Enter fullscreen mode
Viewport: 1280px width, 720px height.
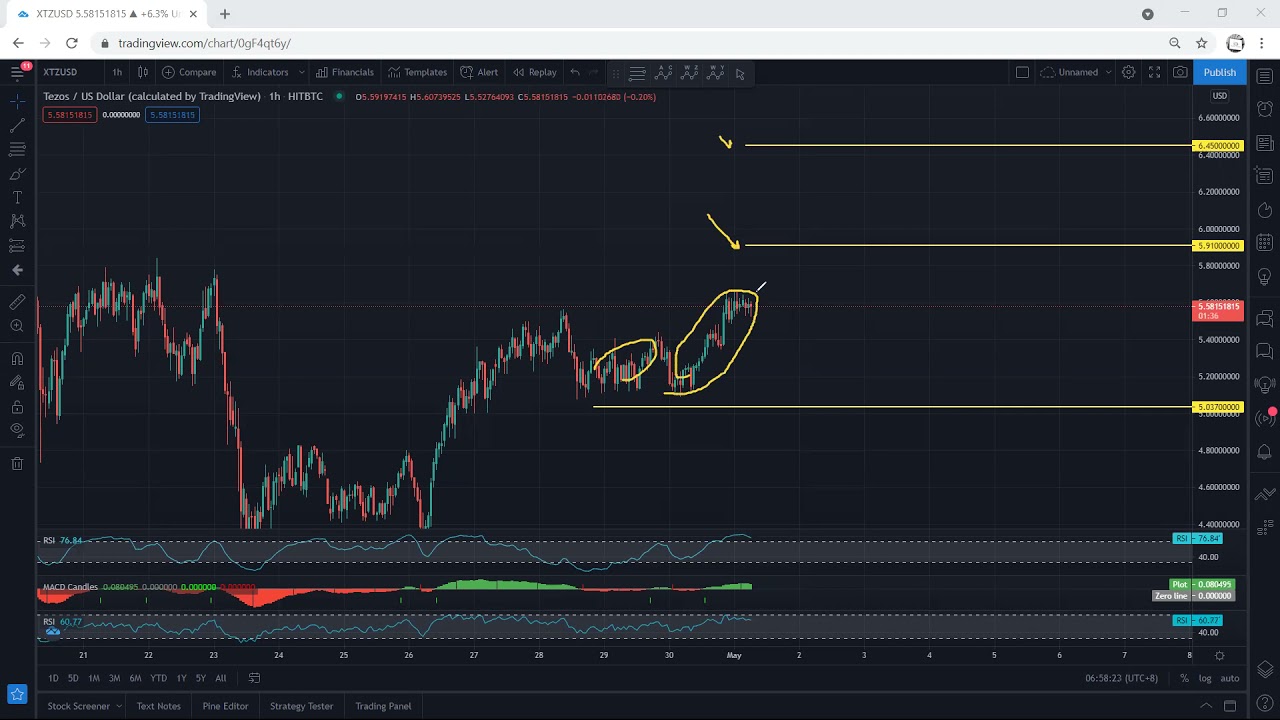coord(1154,72)
